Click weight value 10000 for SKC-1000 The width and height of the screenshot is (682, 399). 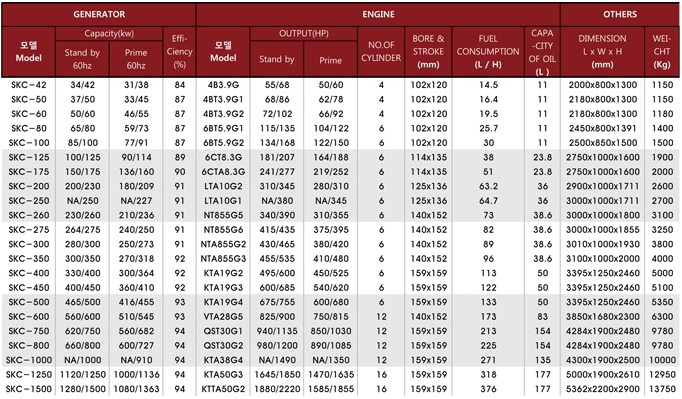click(662, 360)
